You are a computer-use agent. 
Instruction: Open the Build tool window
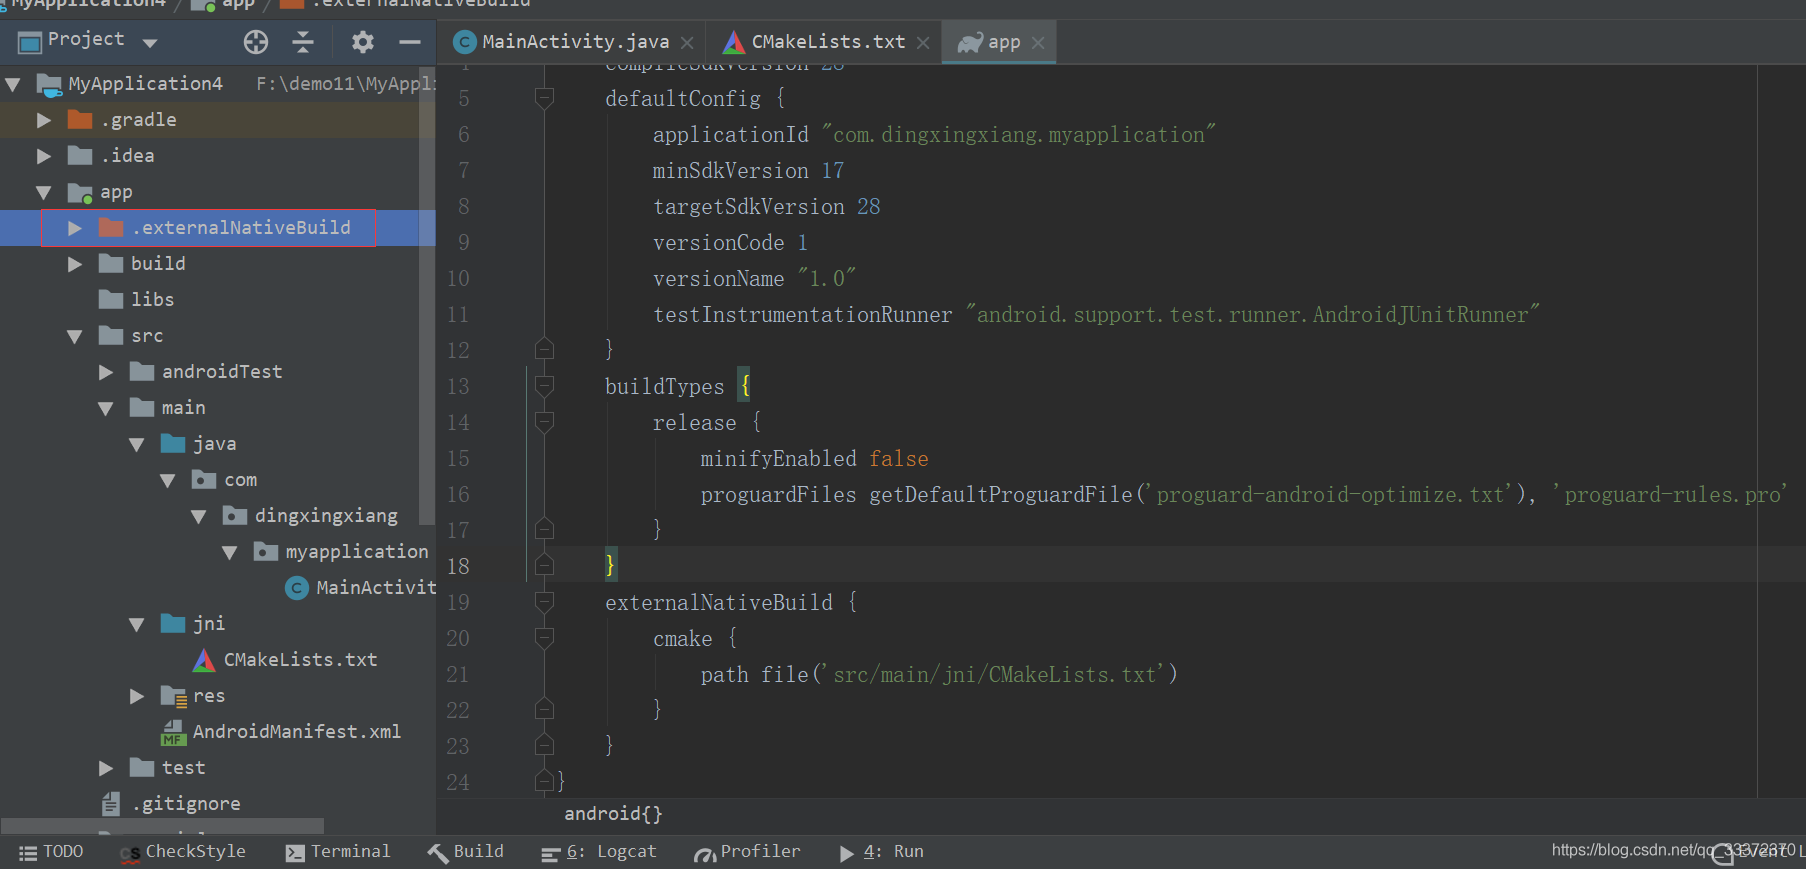[x=466, y=852]
